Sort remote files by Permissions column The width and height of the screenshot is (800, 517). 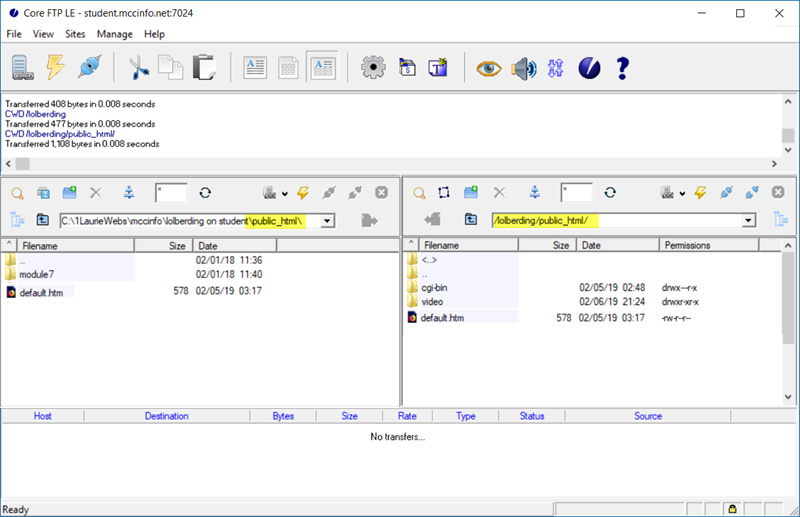pyautogui.click(x=709, y=245)
